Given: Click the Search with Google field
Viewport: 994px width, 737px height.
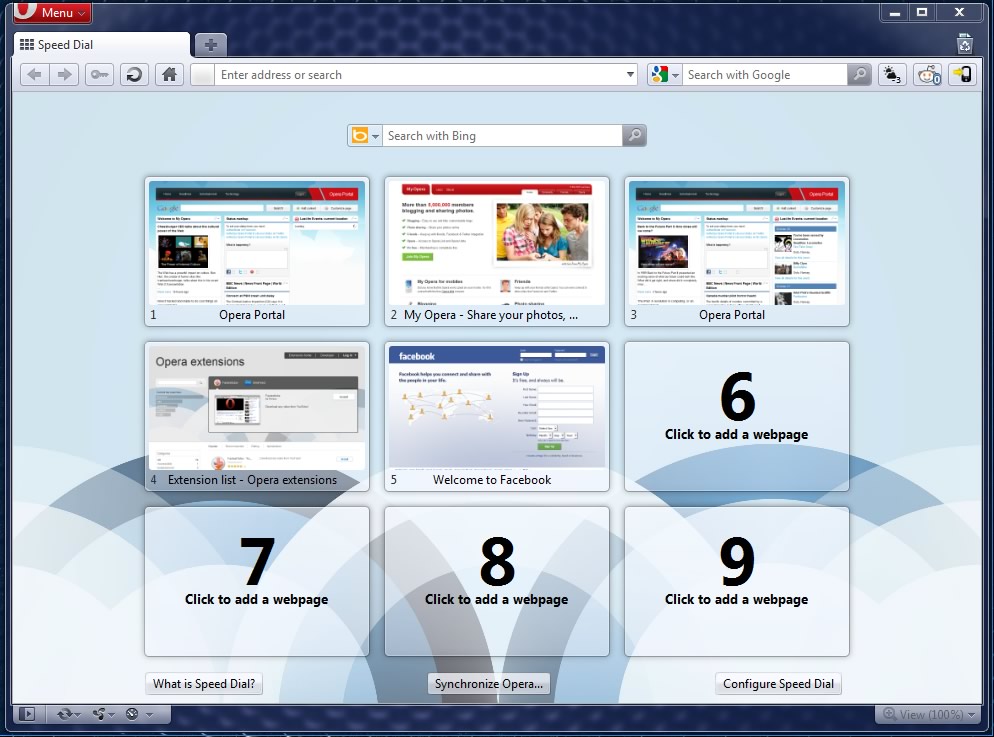Looking at the screenshot, I should pos(765,75).
